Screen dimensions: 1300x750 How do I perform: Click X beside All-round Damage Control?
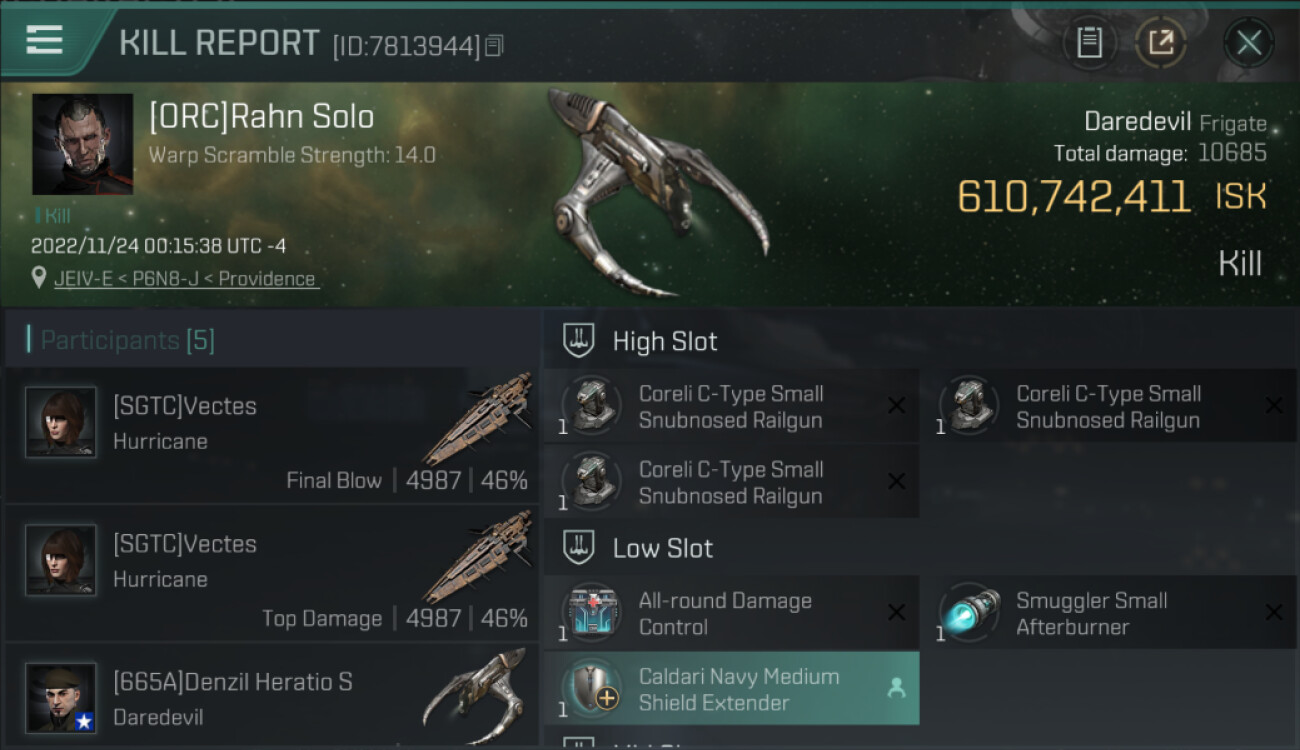point(896,612)
